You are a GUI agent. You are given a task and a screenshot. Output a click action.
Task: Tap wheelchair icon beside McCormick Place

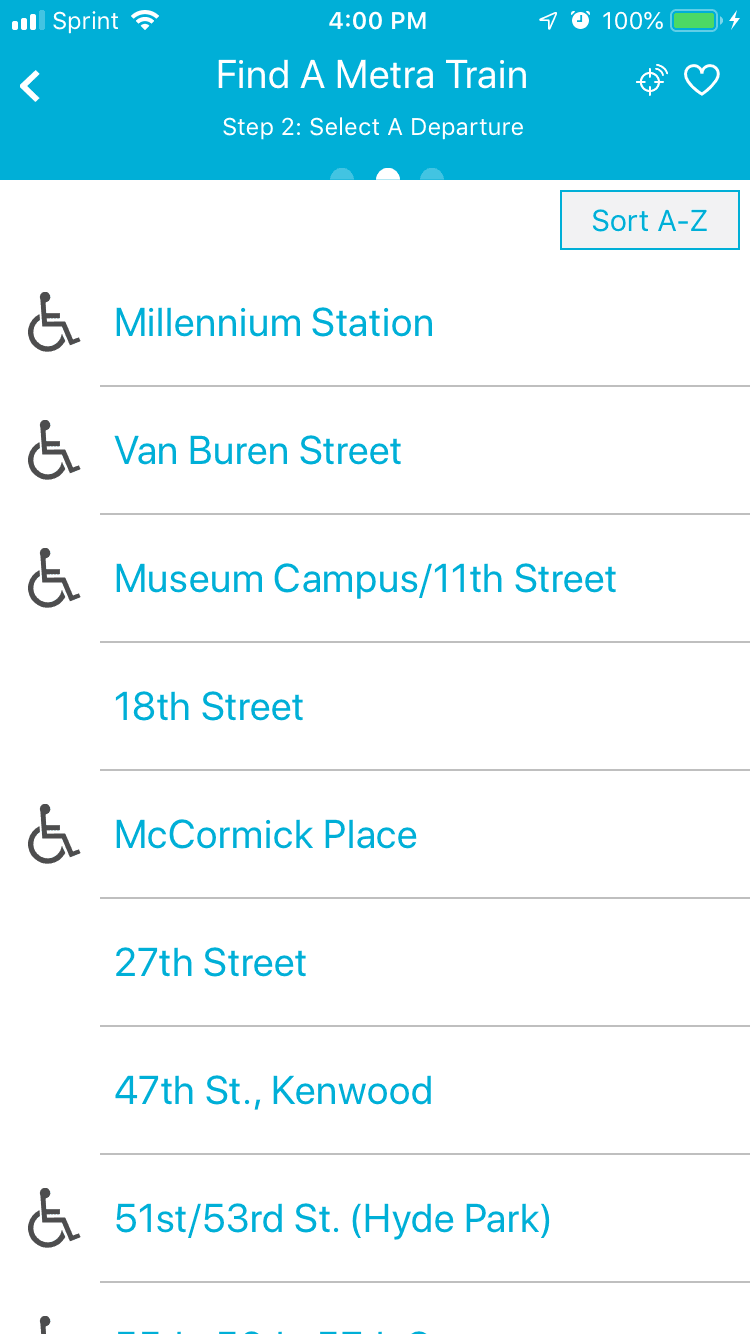pos(52,835)
